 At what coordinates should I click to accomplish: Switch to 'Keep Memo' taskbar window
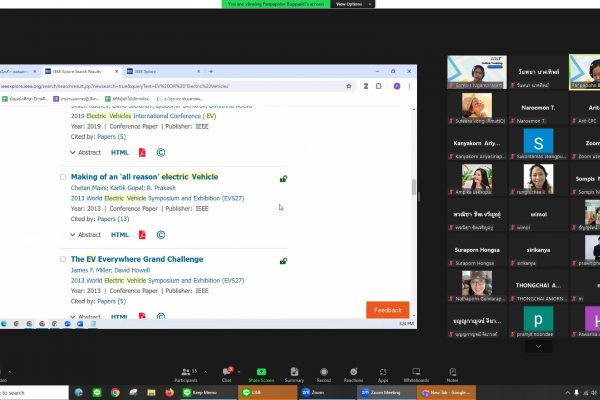click(x=209, y=393)
